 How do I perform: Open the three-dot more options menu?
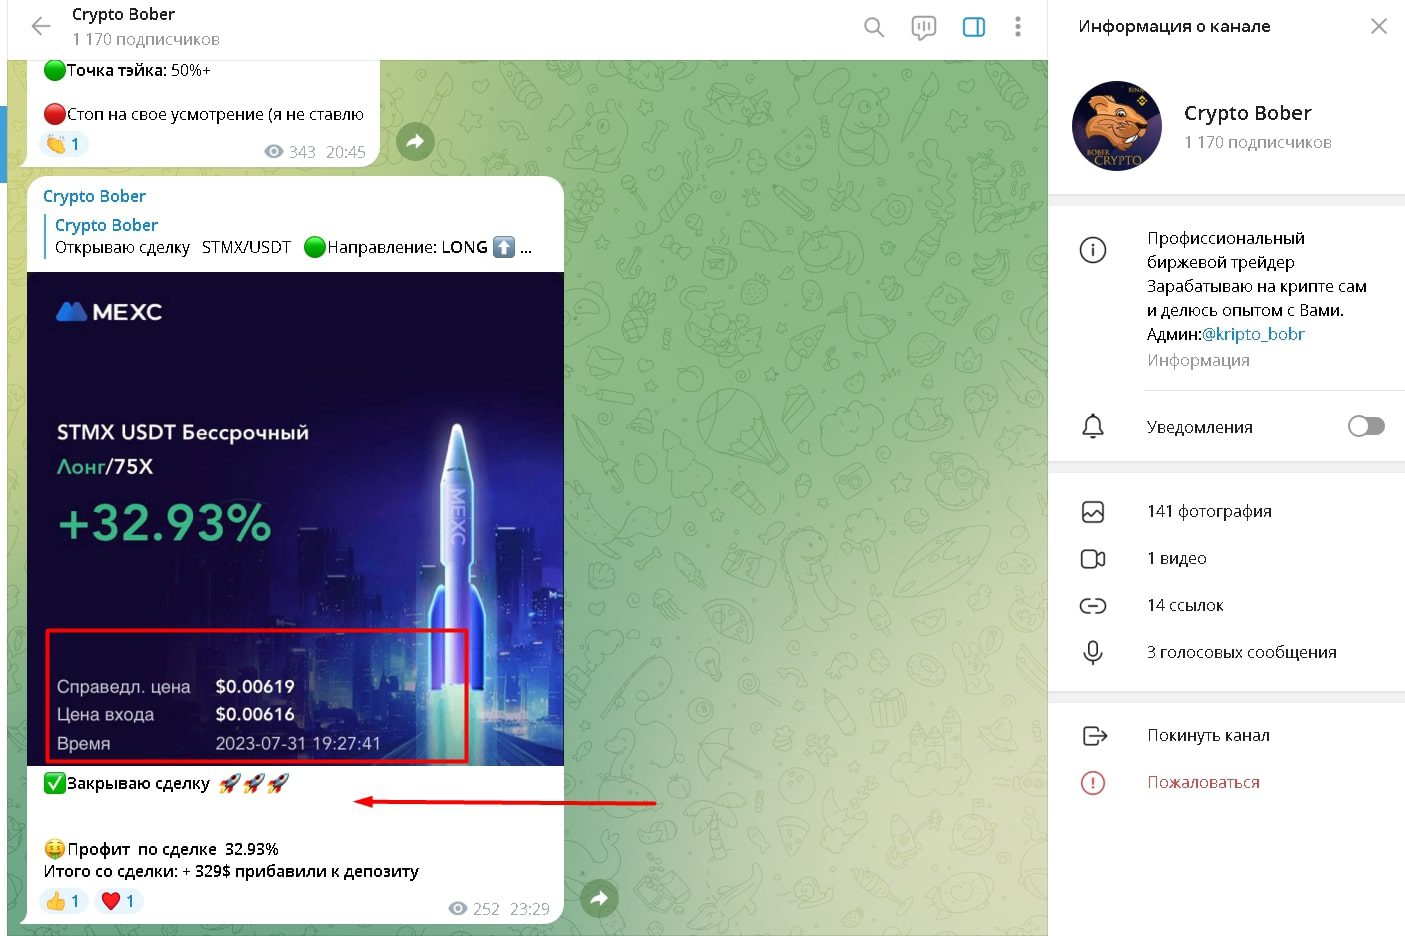pyautogui.click(x=1018, y=27)
